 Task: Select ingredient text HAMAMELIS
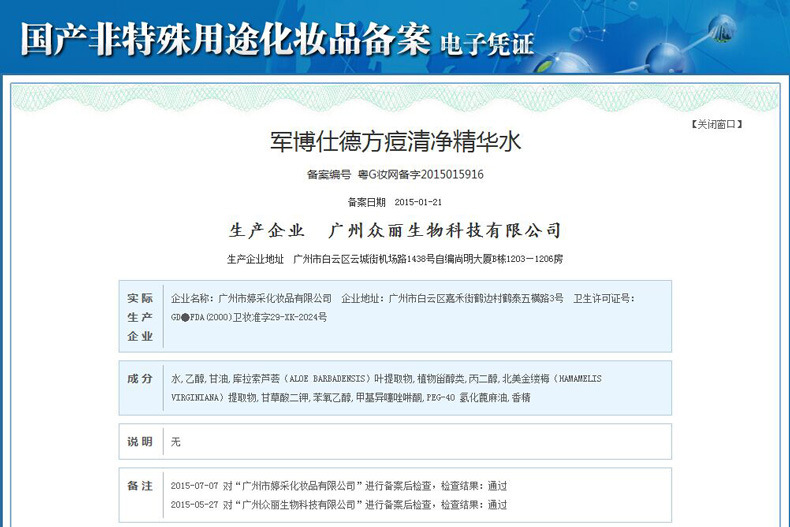point(580,378)
